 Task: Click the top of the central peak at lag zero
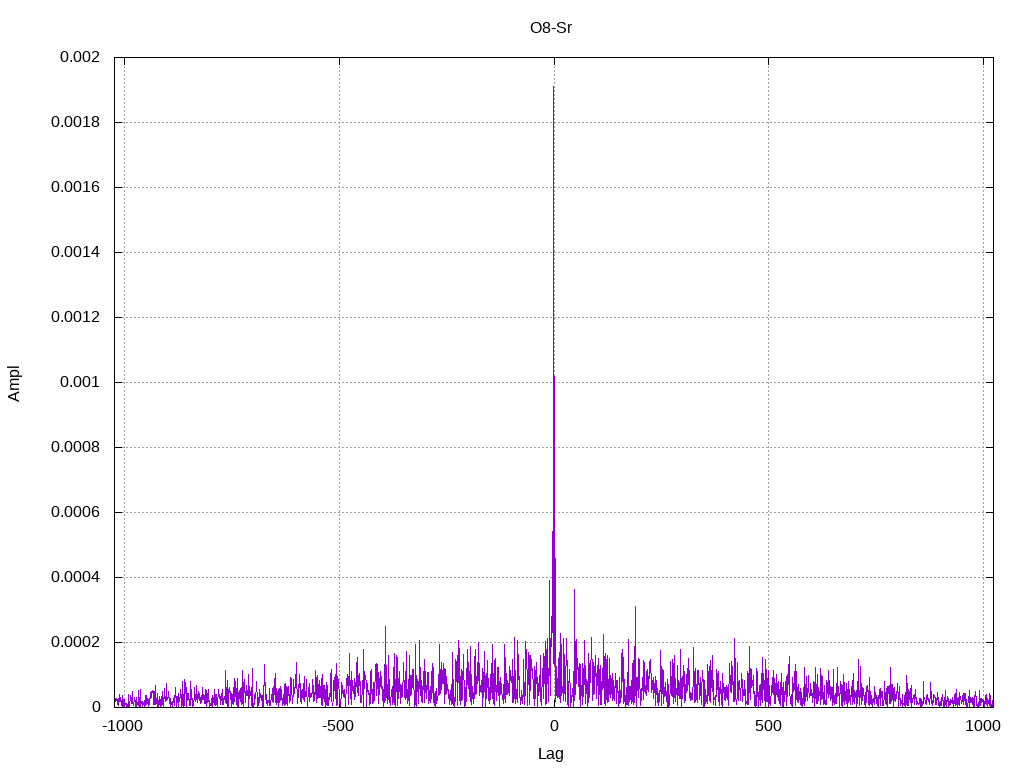(554, 88)
